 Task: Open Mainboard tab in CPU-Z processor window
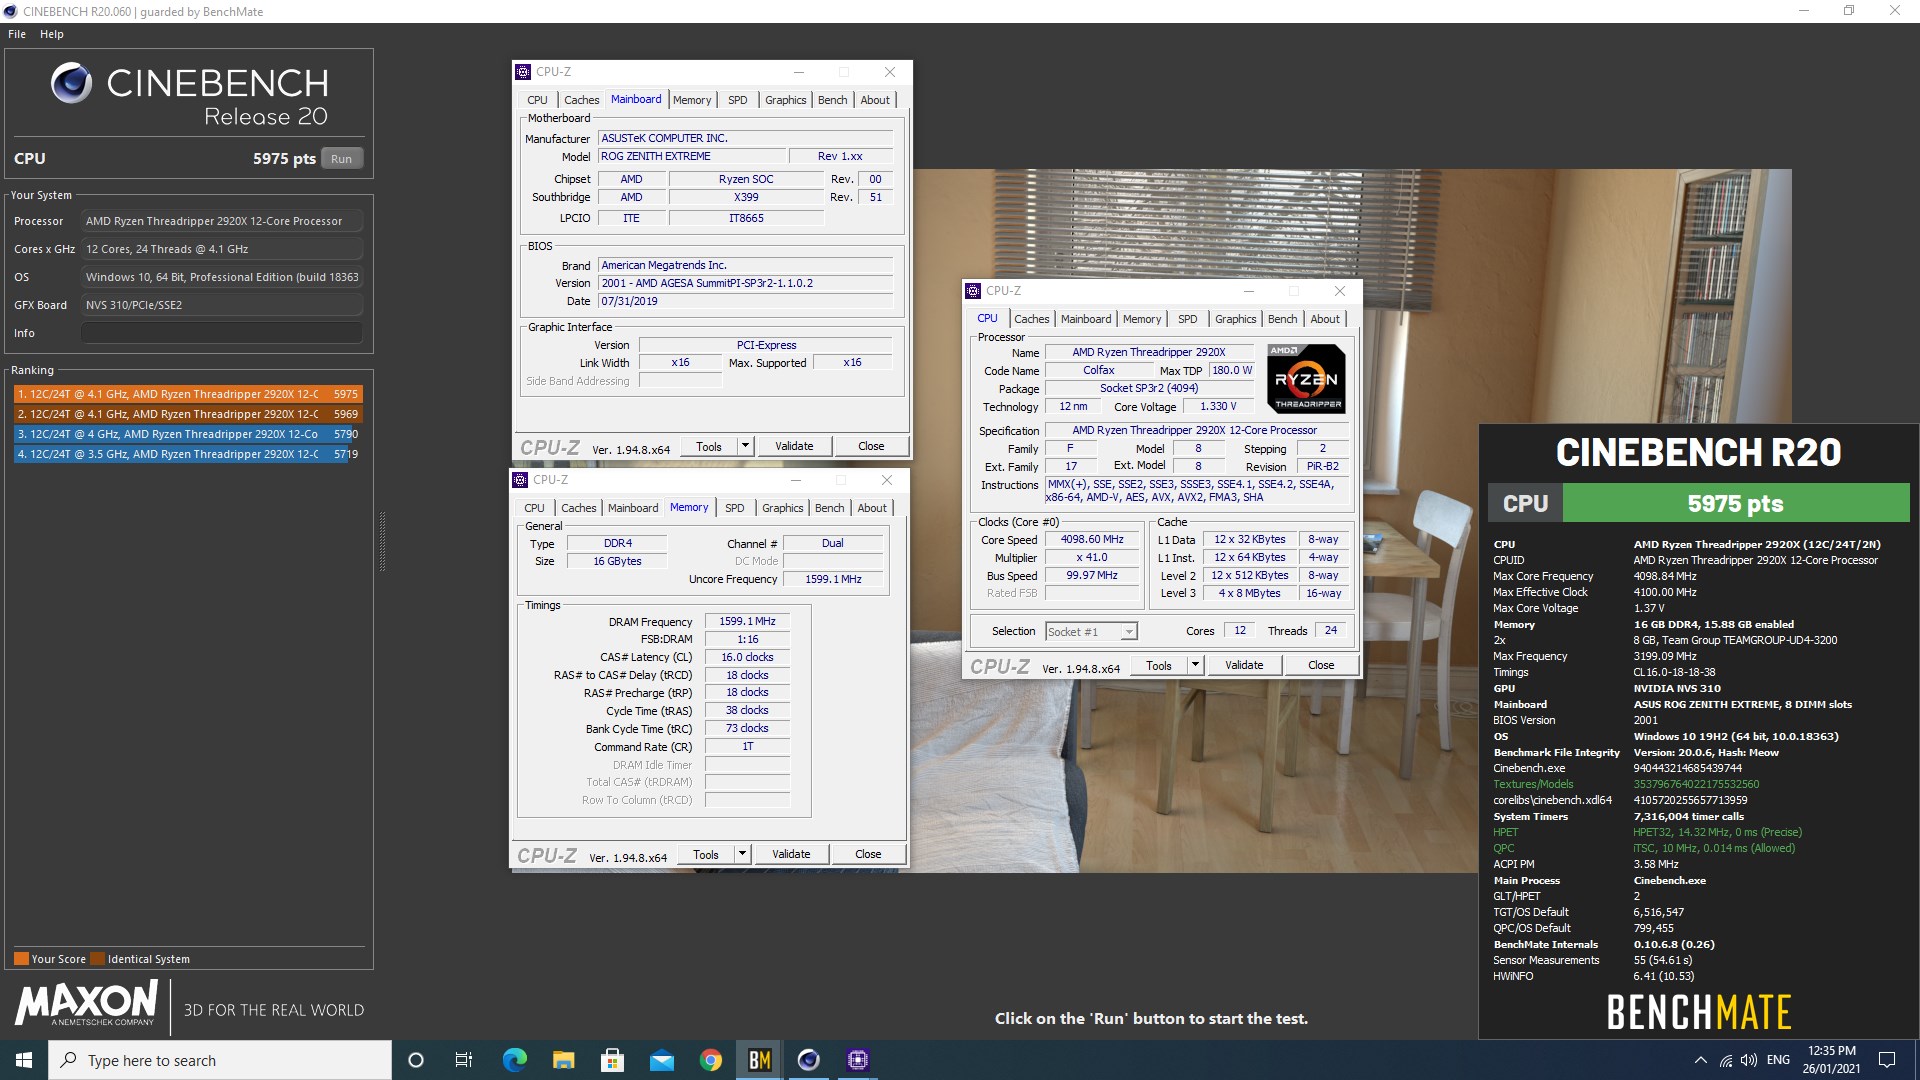[x=1086, y=319]
